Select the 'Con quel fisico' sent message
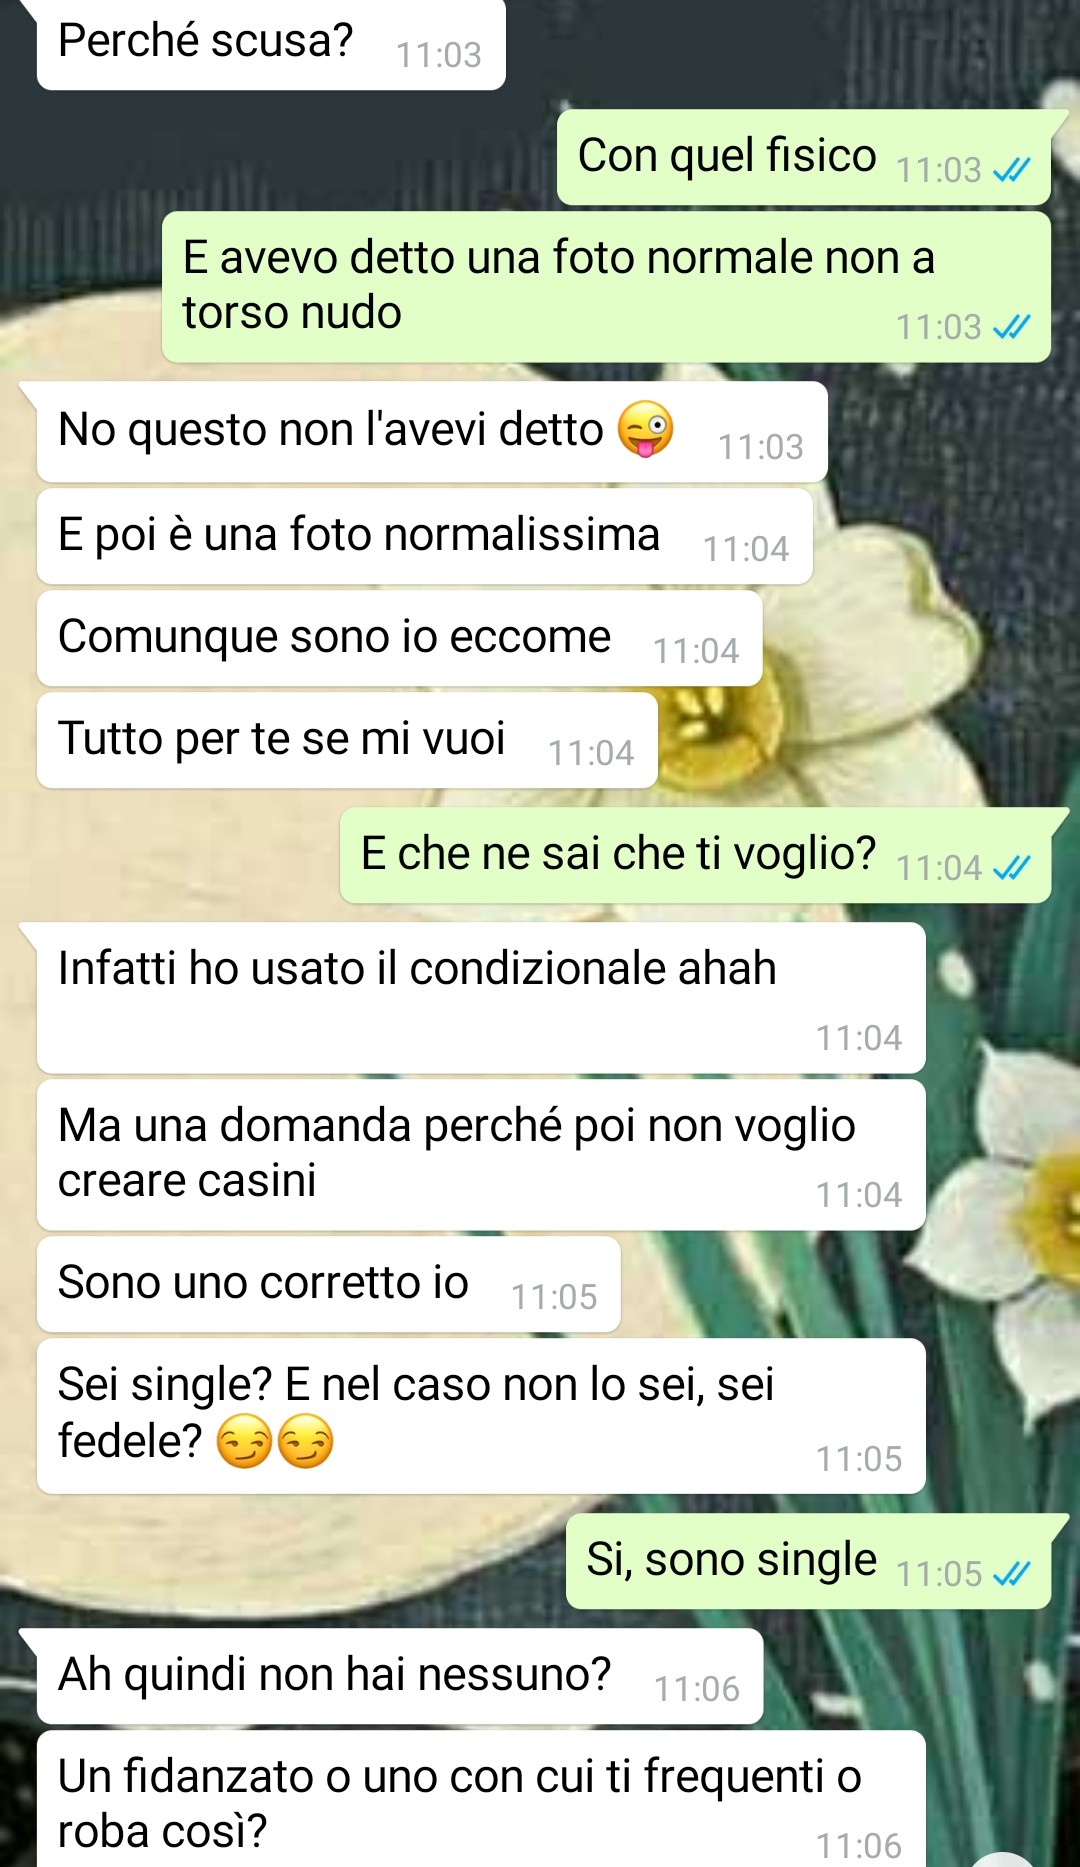 pos(804,157)
